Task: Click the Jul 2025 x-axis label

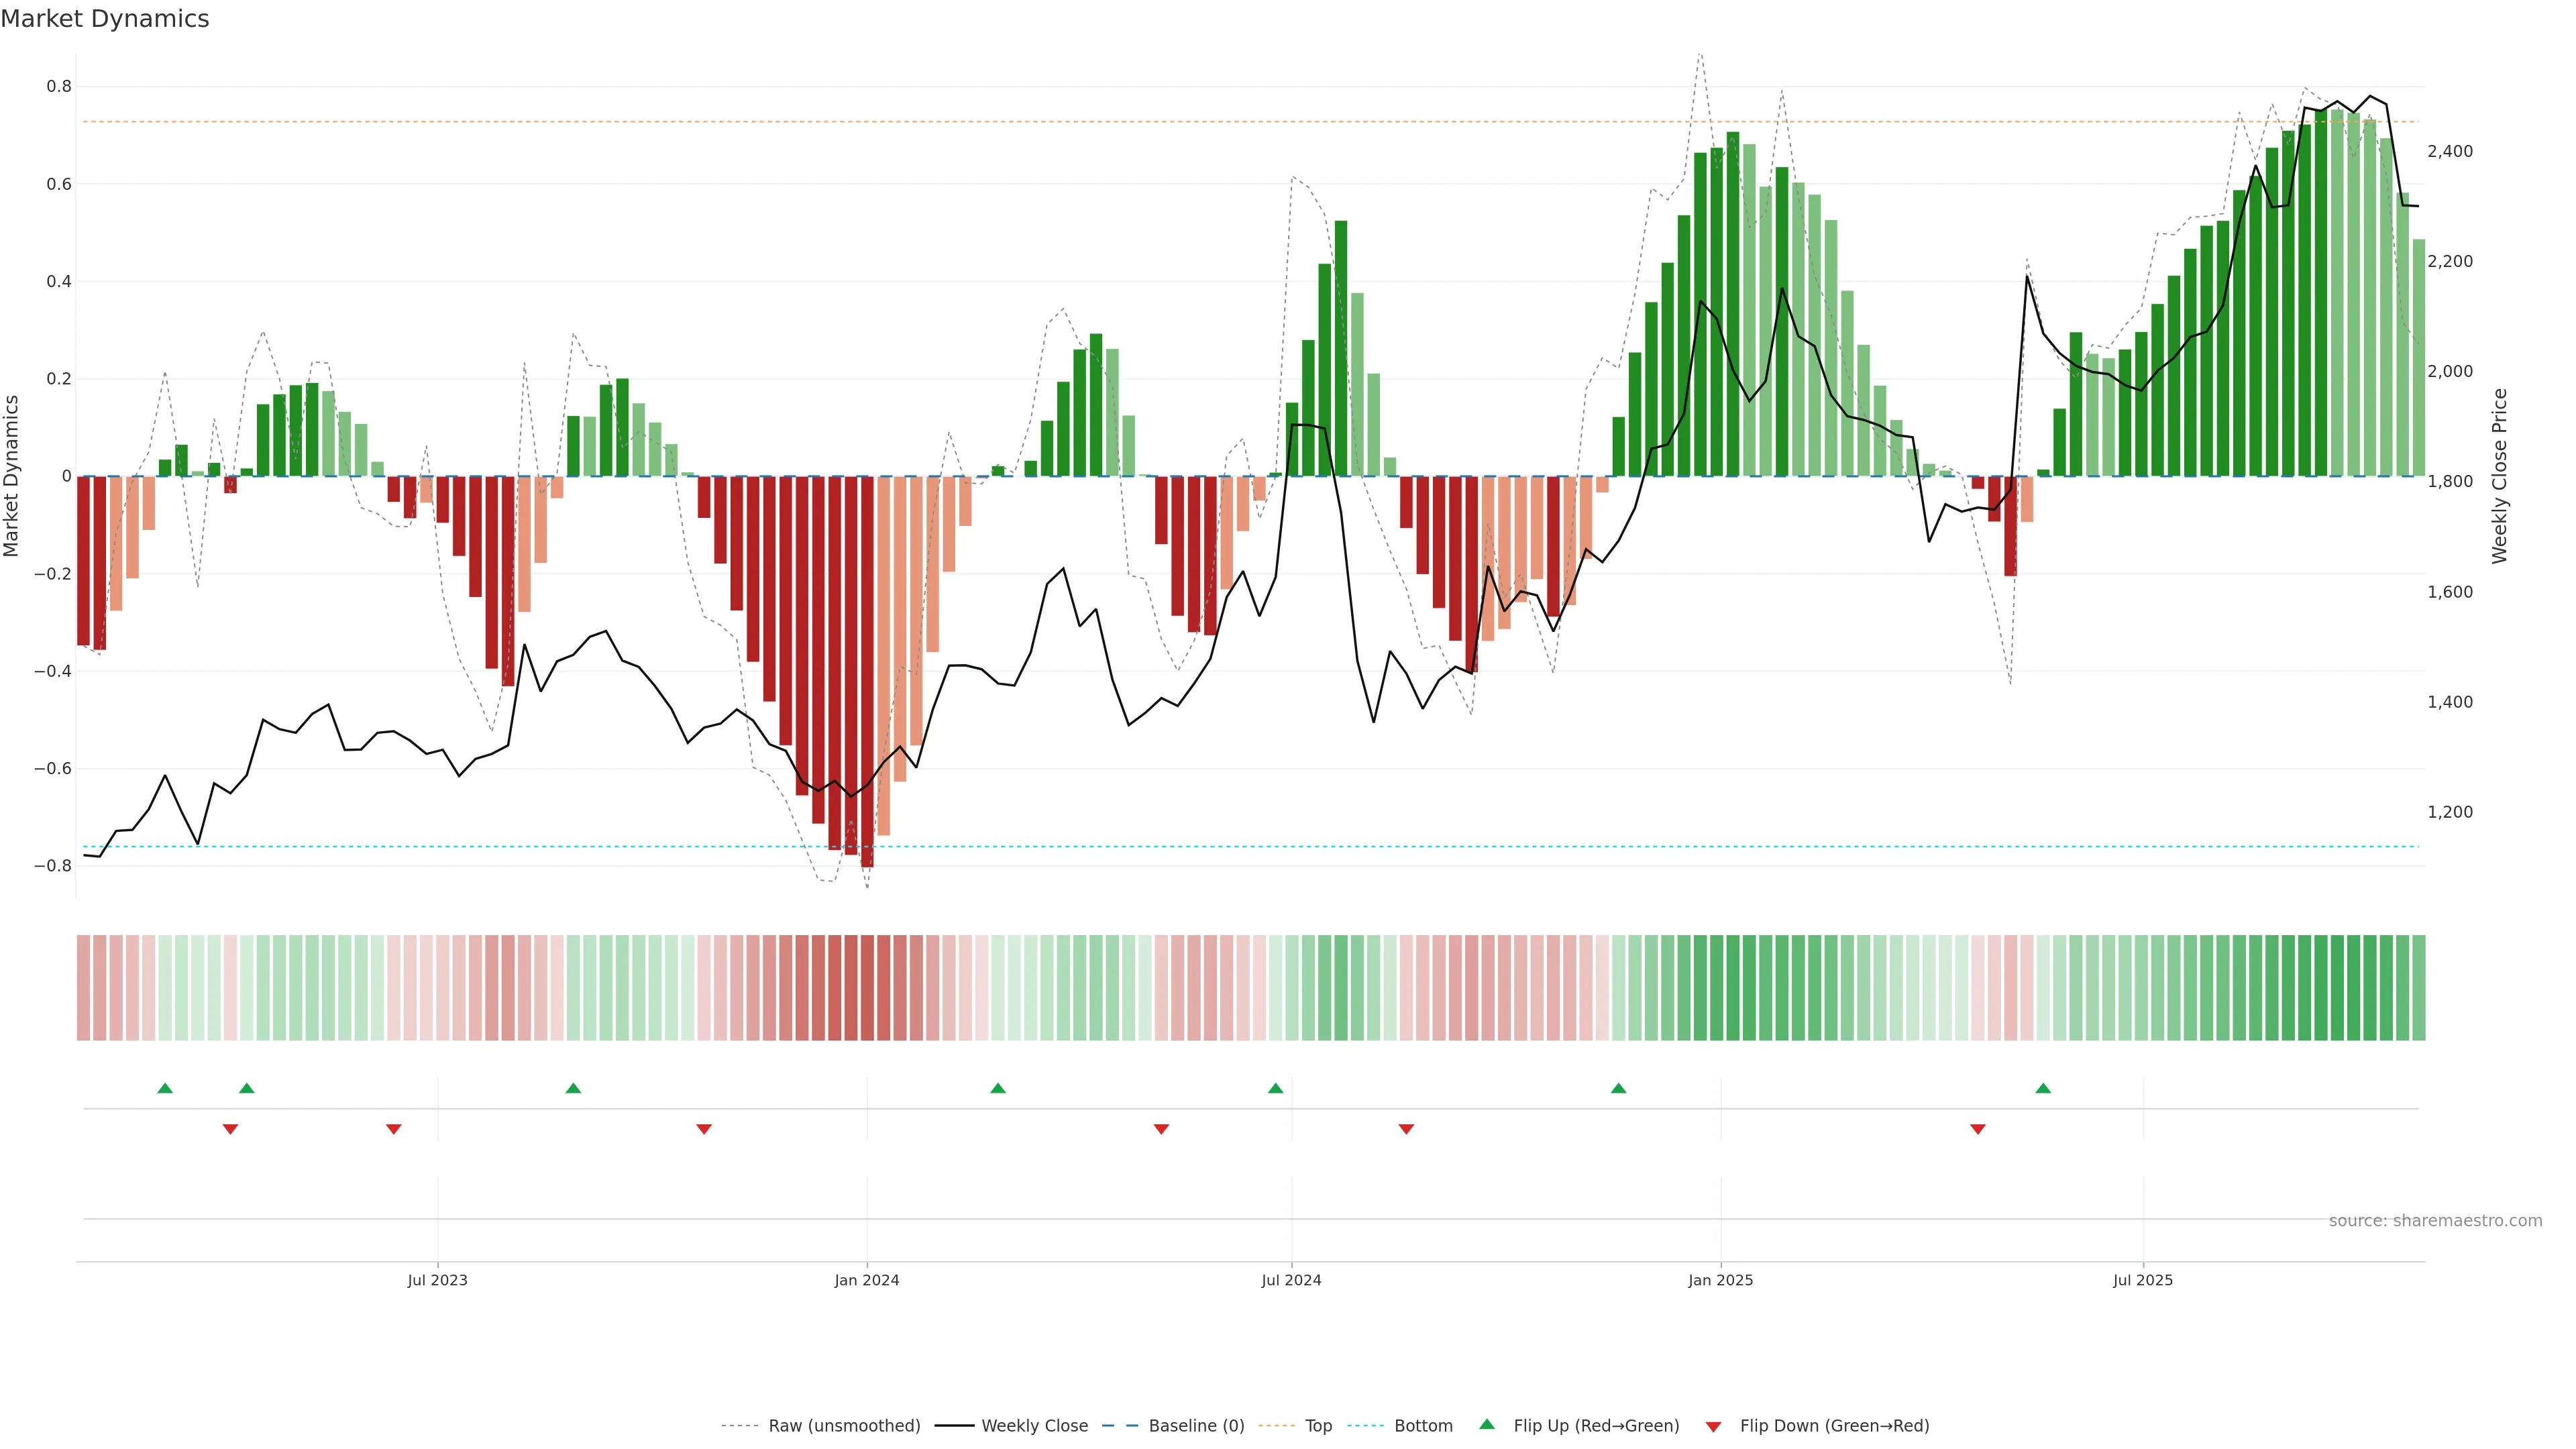Action: (x=2142, y=1280)
